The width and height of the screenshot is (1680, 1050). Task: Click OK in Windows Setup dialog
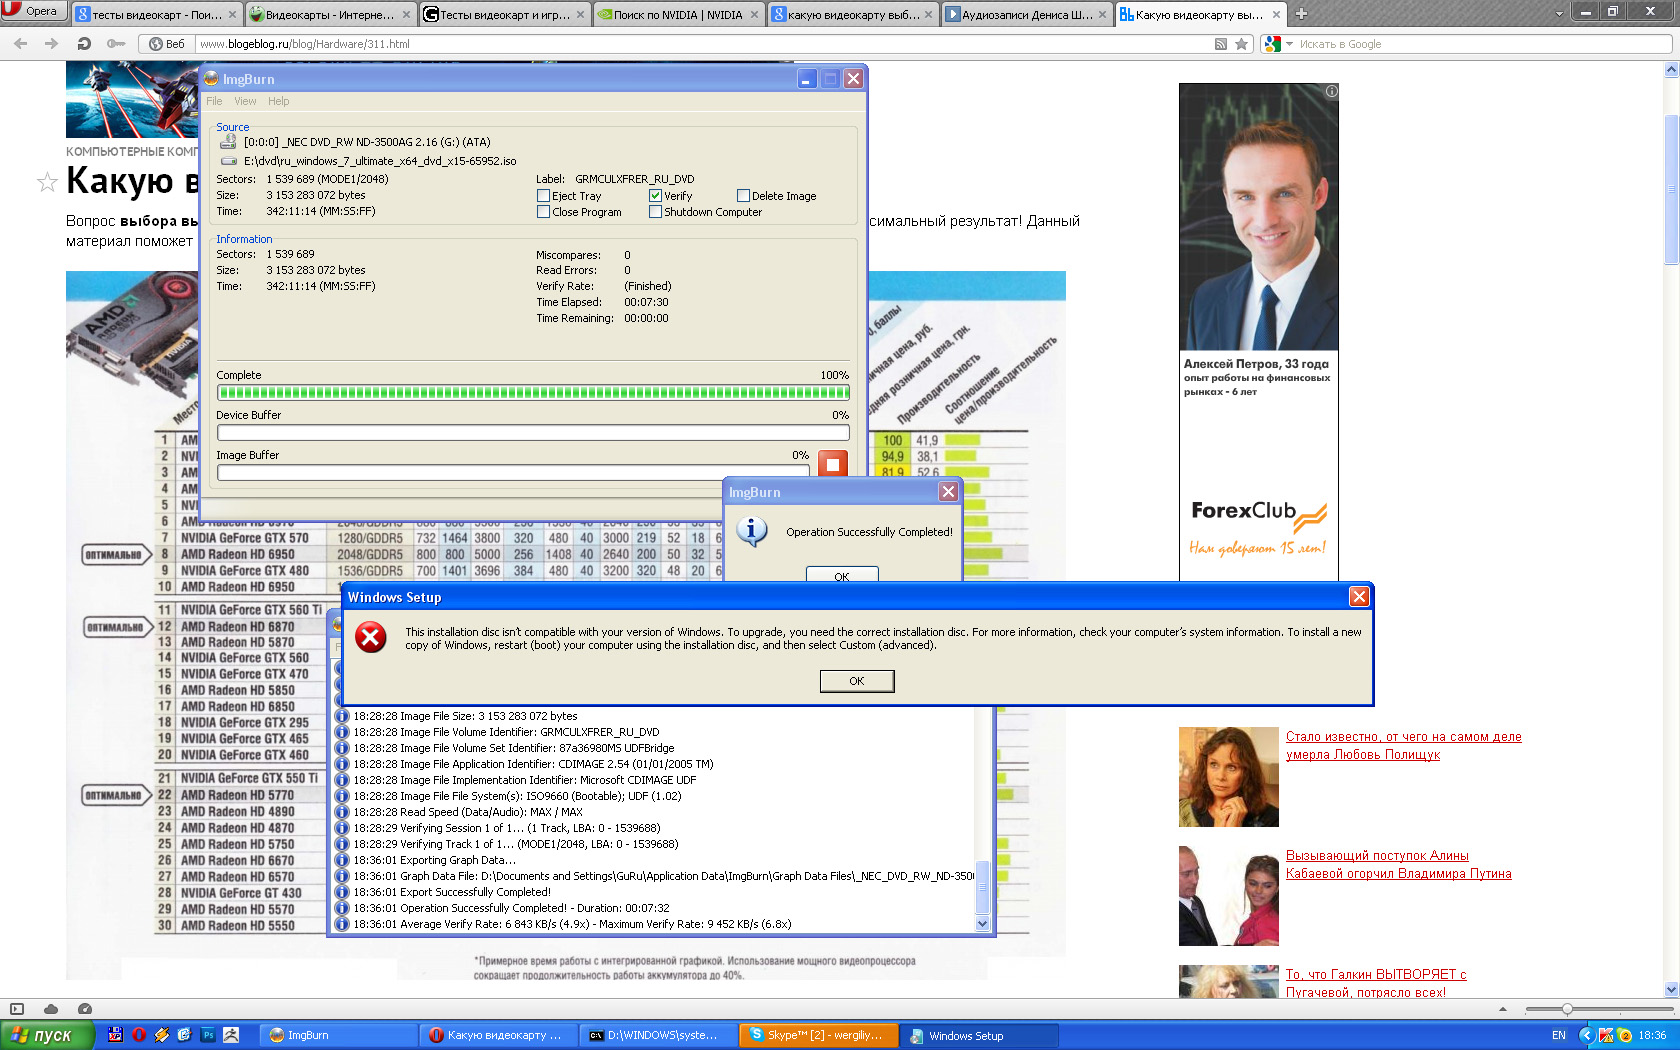(x=857, y=681)
